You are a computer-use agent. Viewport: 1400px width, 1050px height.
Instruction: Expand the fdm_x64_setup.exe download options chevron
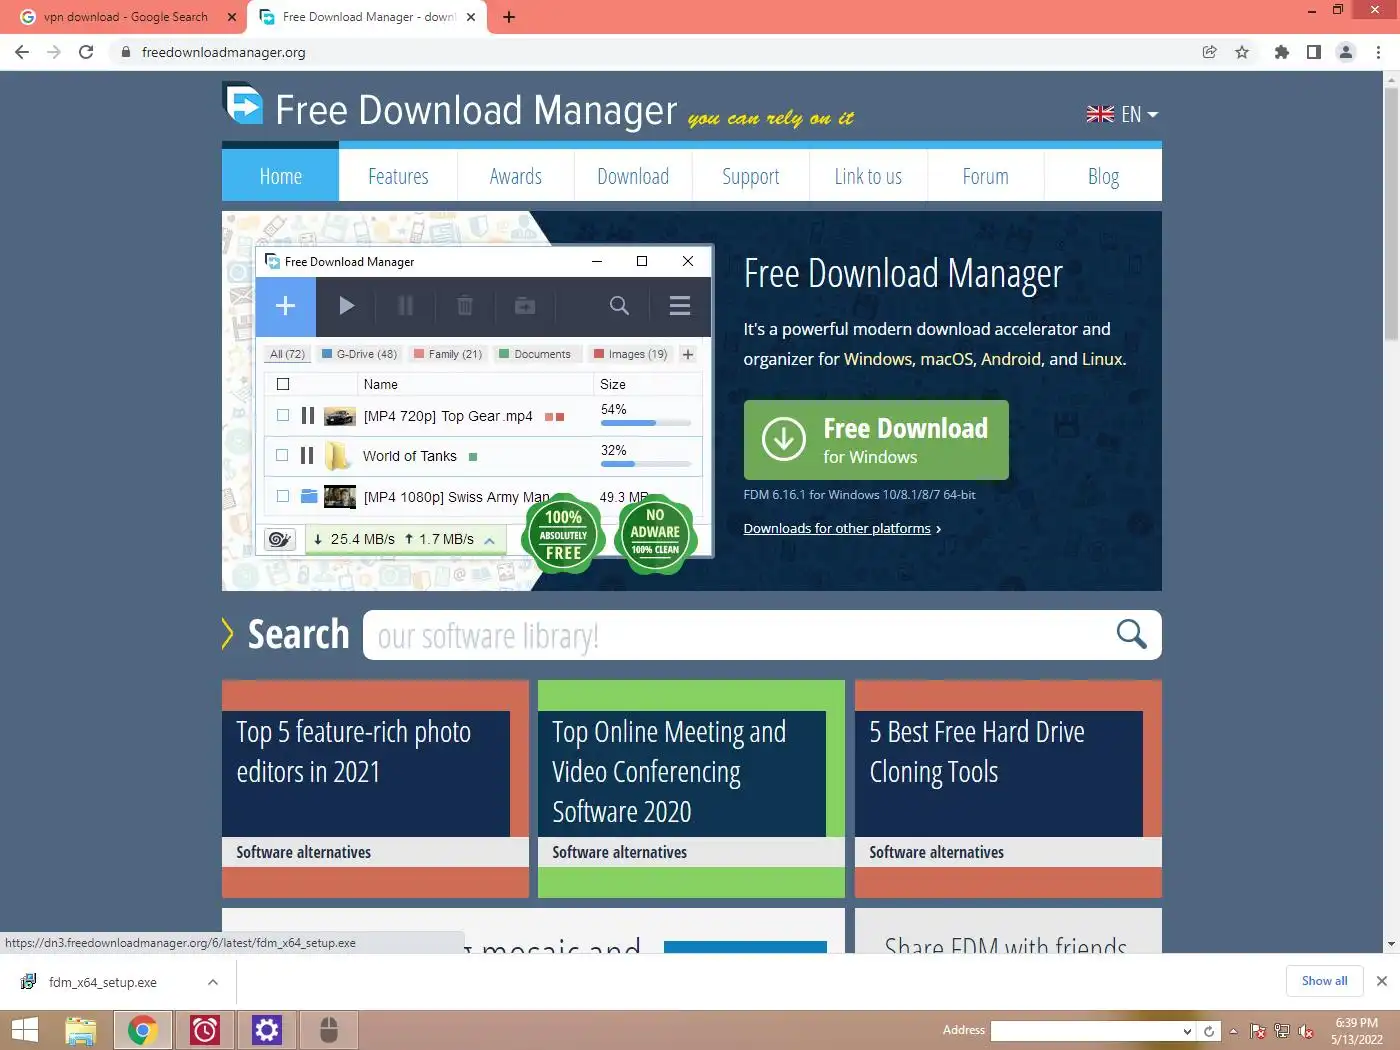click(x=213, y=982)
